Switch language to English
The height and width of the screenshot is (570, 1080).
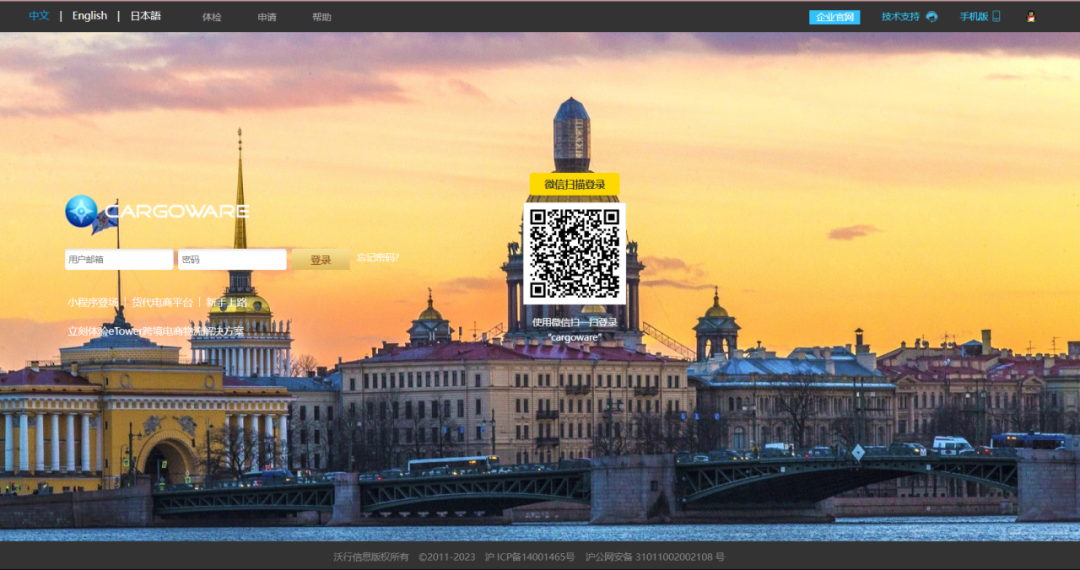tap(89, 16)
